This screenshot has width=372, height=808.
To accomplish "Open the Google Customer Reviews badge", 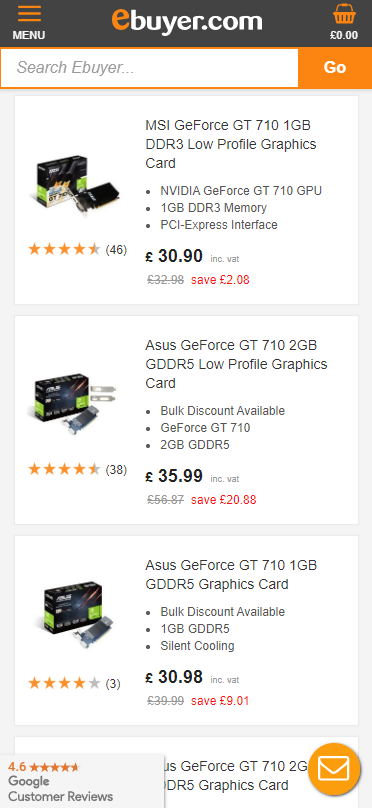I will coord(82,781).
